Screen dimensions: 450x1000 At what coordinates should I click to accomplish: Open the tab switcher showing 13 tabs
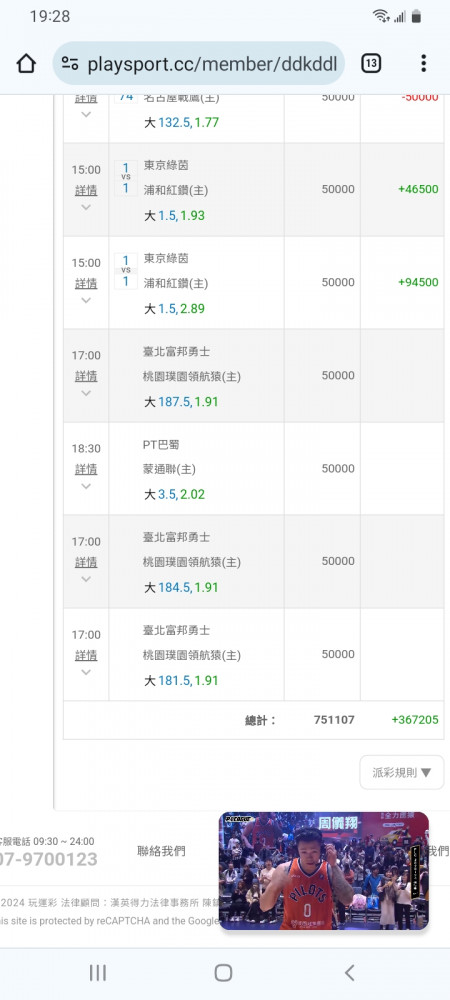[371, 63]
